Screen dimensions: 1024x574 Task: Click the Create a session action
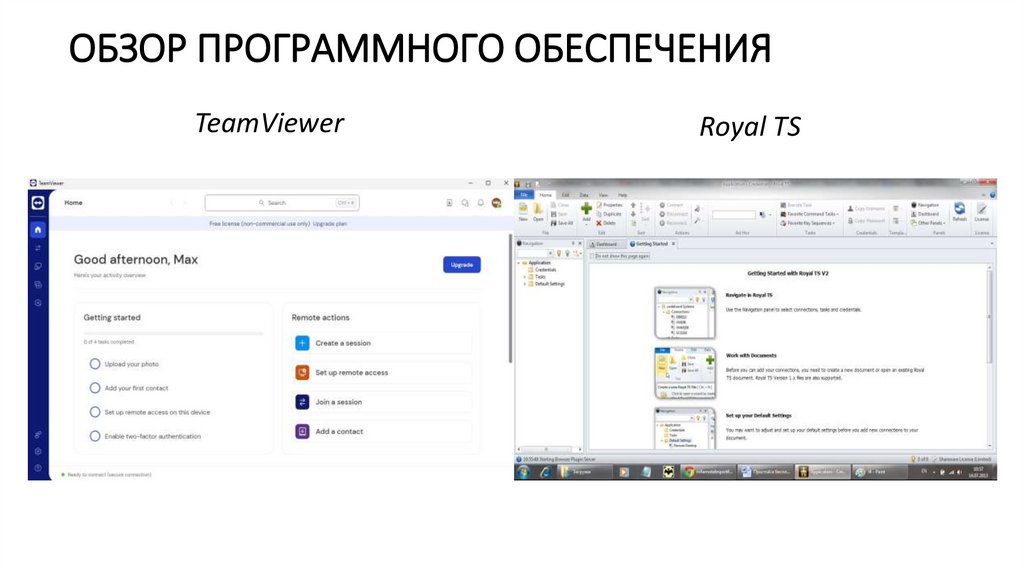(x=383, y=343)
